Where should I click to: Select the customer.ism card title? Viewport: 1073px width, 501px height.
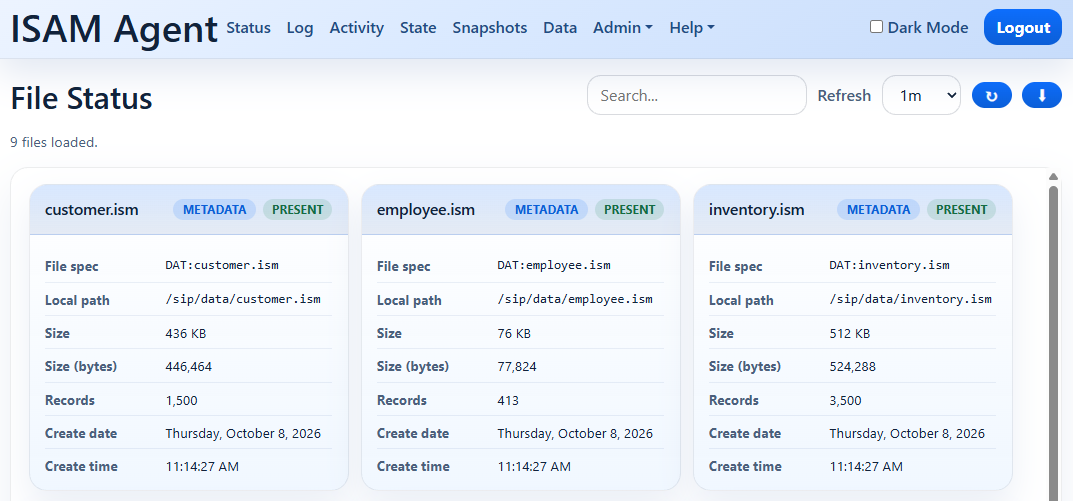(92, 209)
